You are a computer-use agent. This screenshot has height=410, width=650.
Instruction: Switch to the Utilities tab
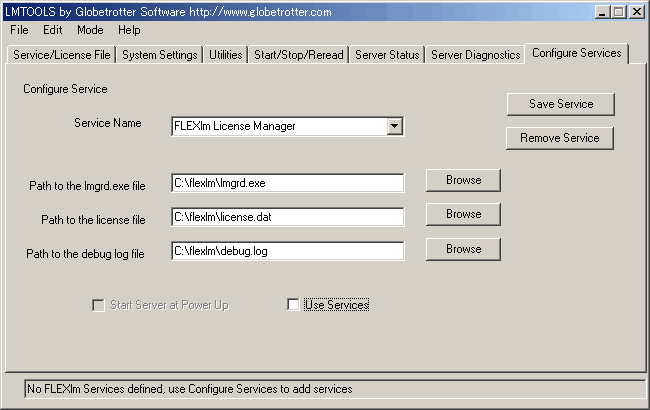226,55
